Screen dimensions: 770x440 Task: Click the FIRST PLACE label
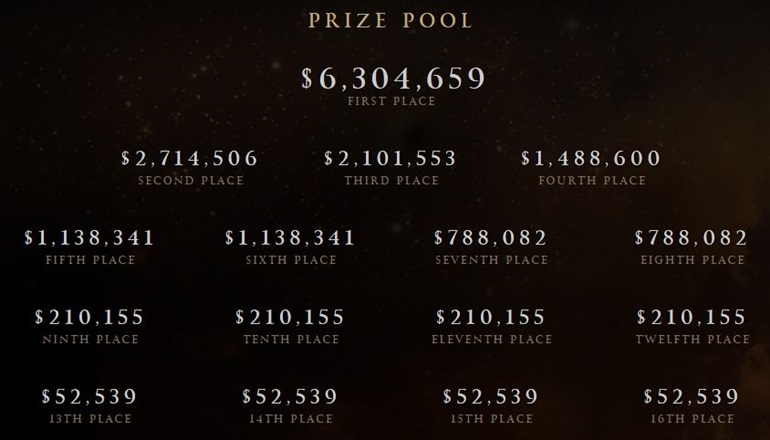[392, 101]
